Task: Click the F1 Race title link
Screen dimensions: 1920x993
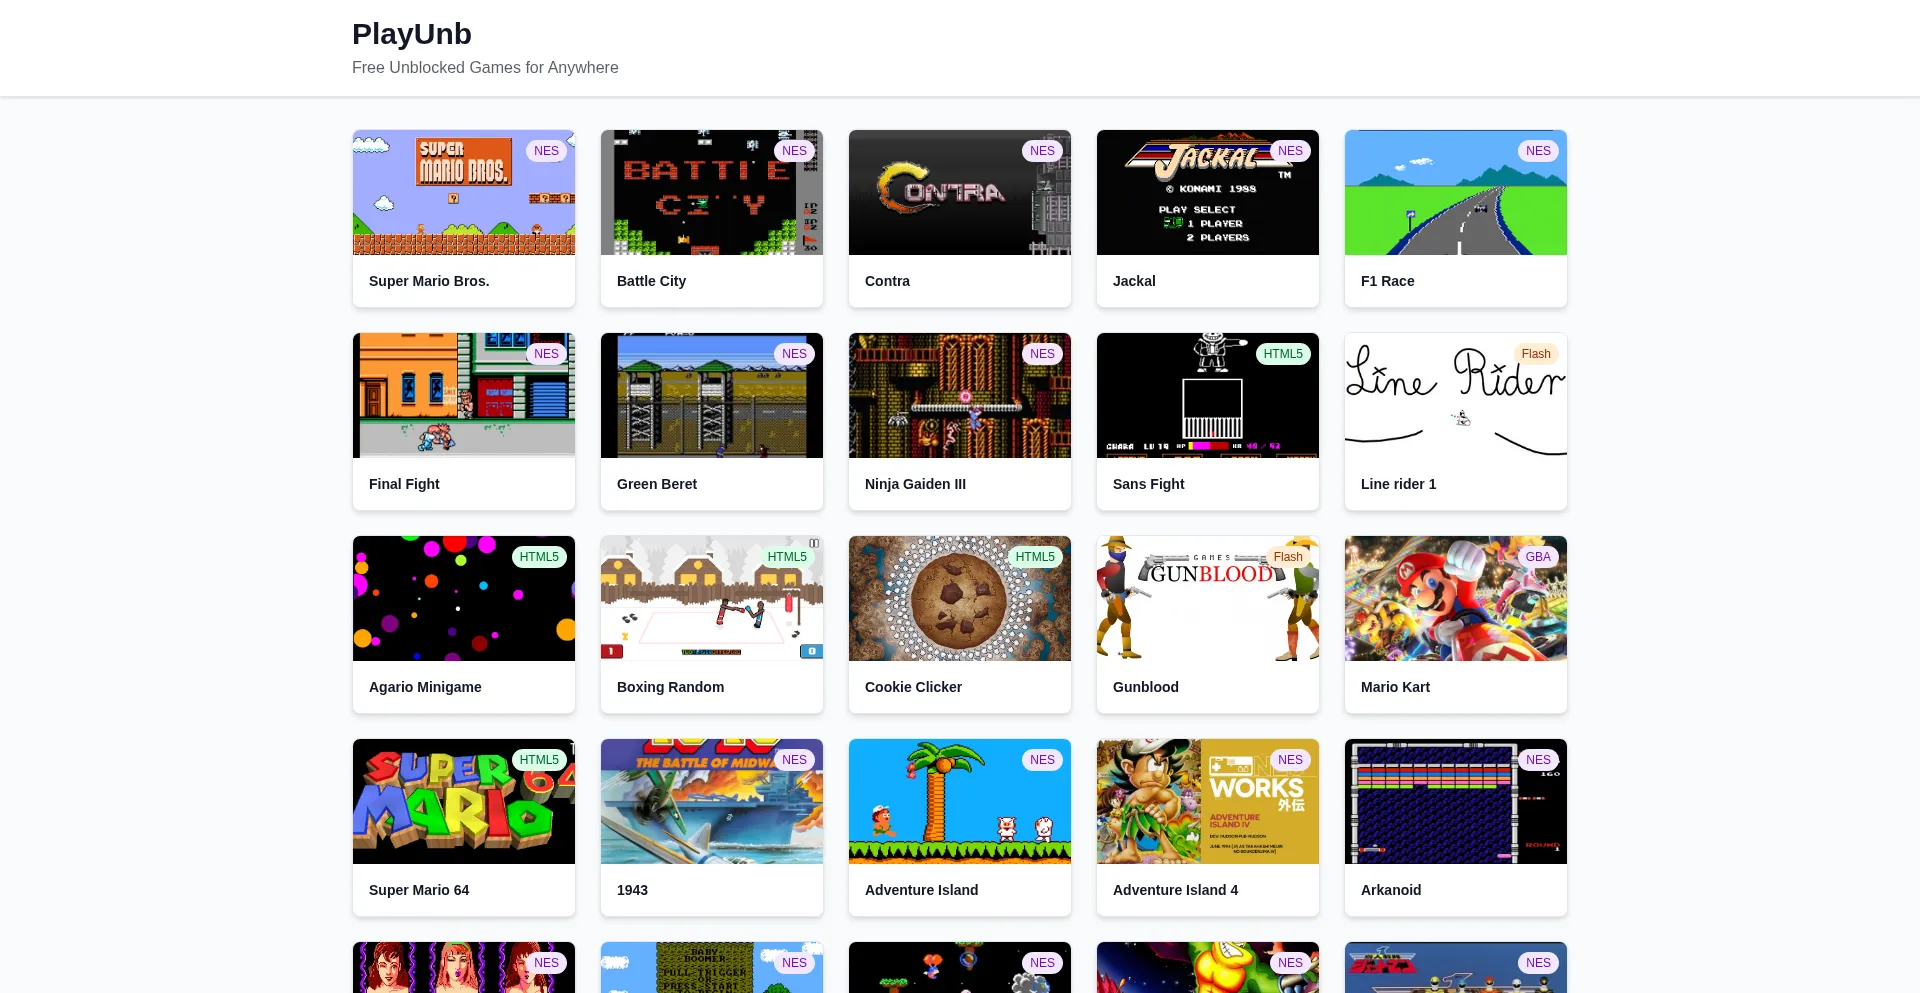Action: pos(1387,281)
